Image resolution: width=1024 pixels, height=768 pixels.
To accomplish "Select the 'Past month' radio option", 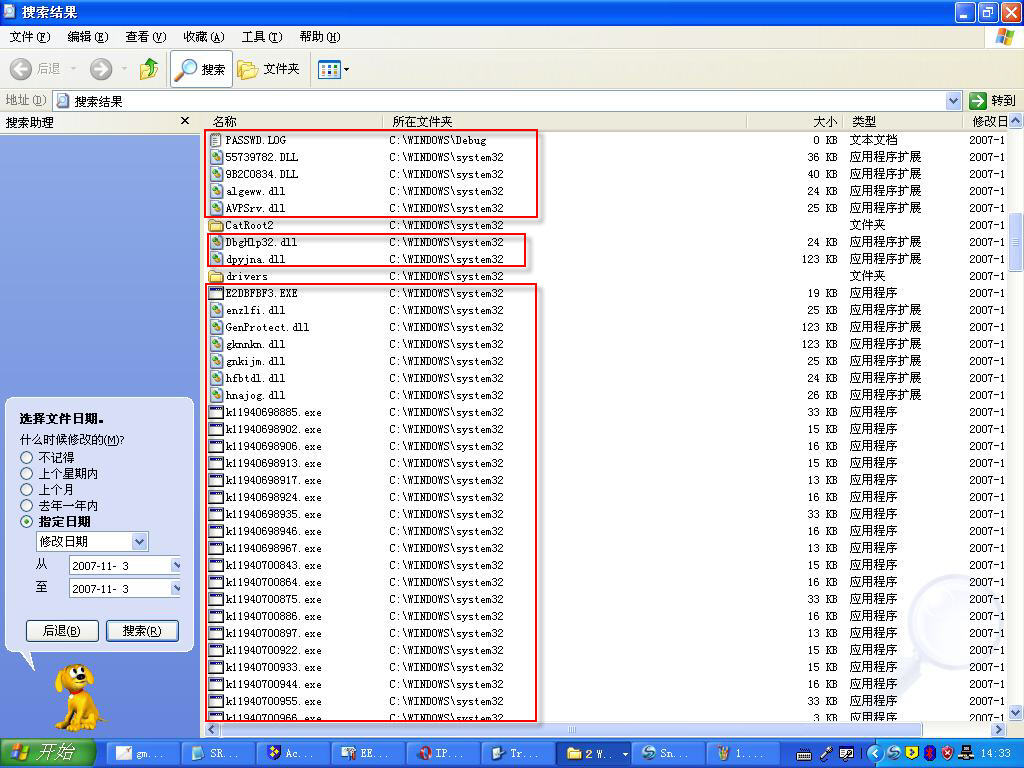I will point(27,489).
